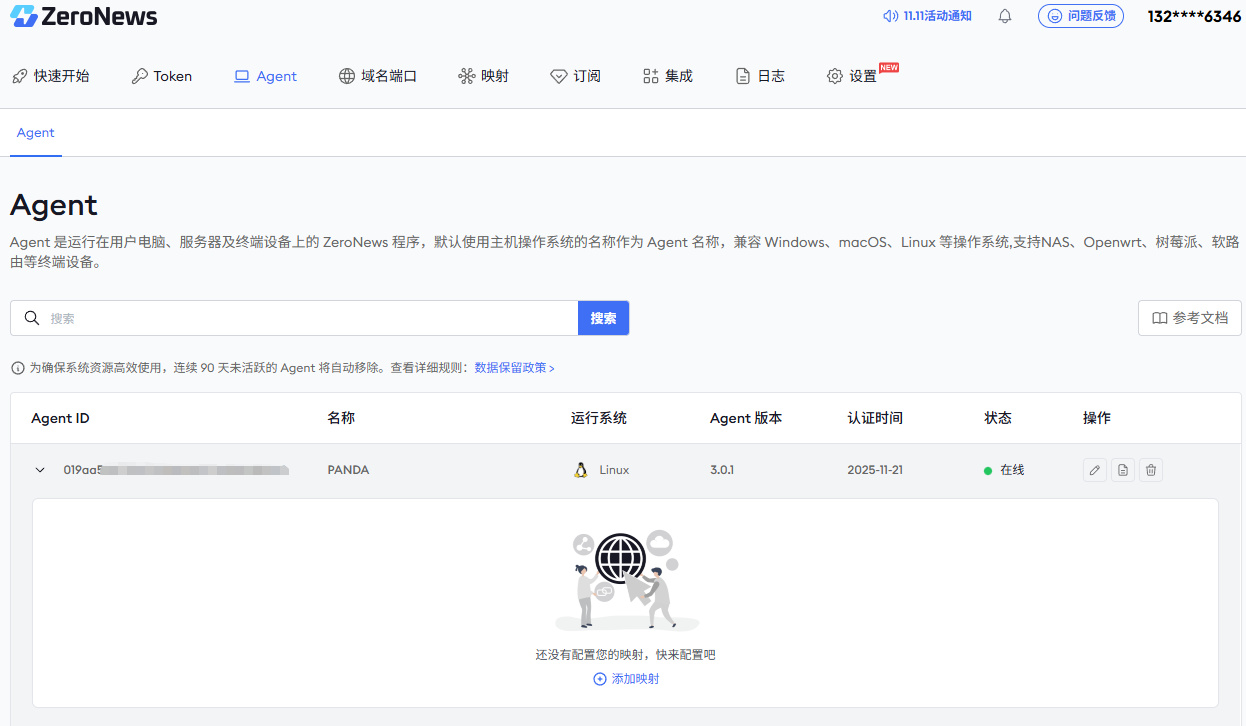Click the 名称 column header
The height and width of the screenshot is (726, 1246).
pos(341,418)
